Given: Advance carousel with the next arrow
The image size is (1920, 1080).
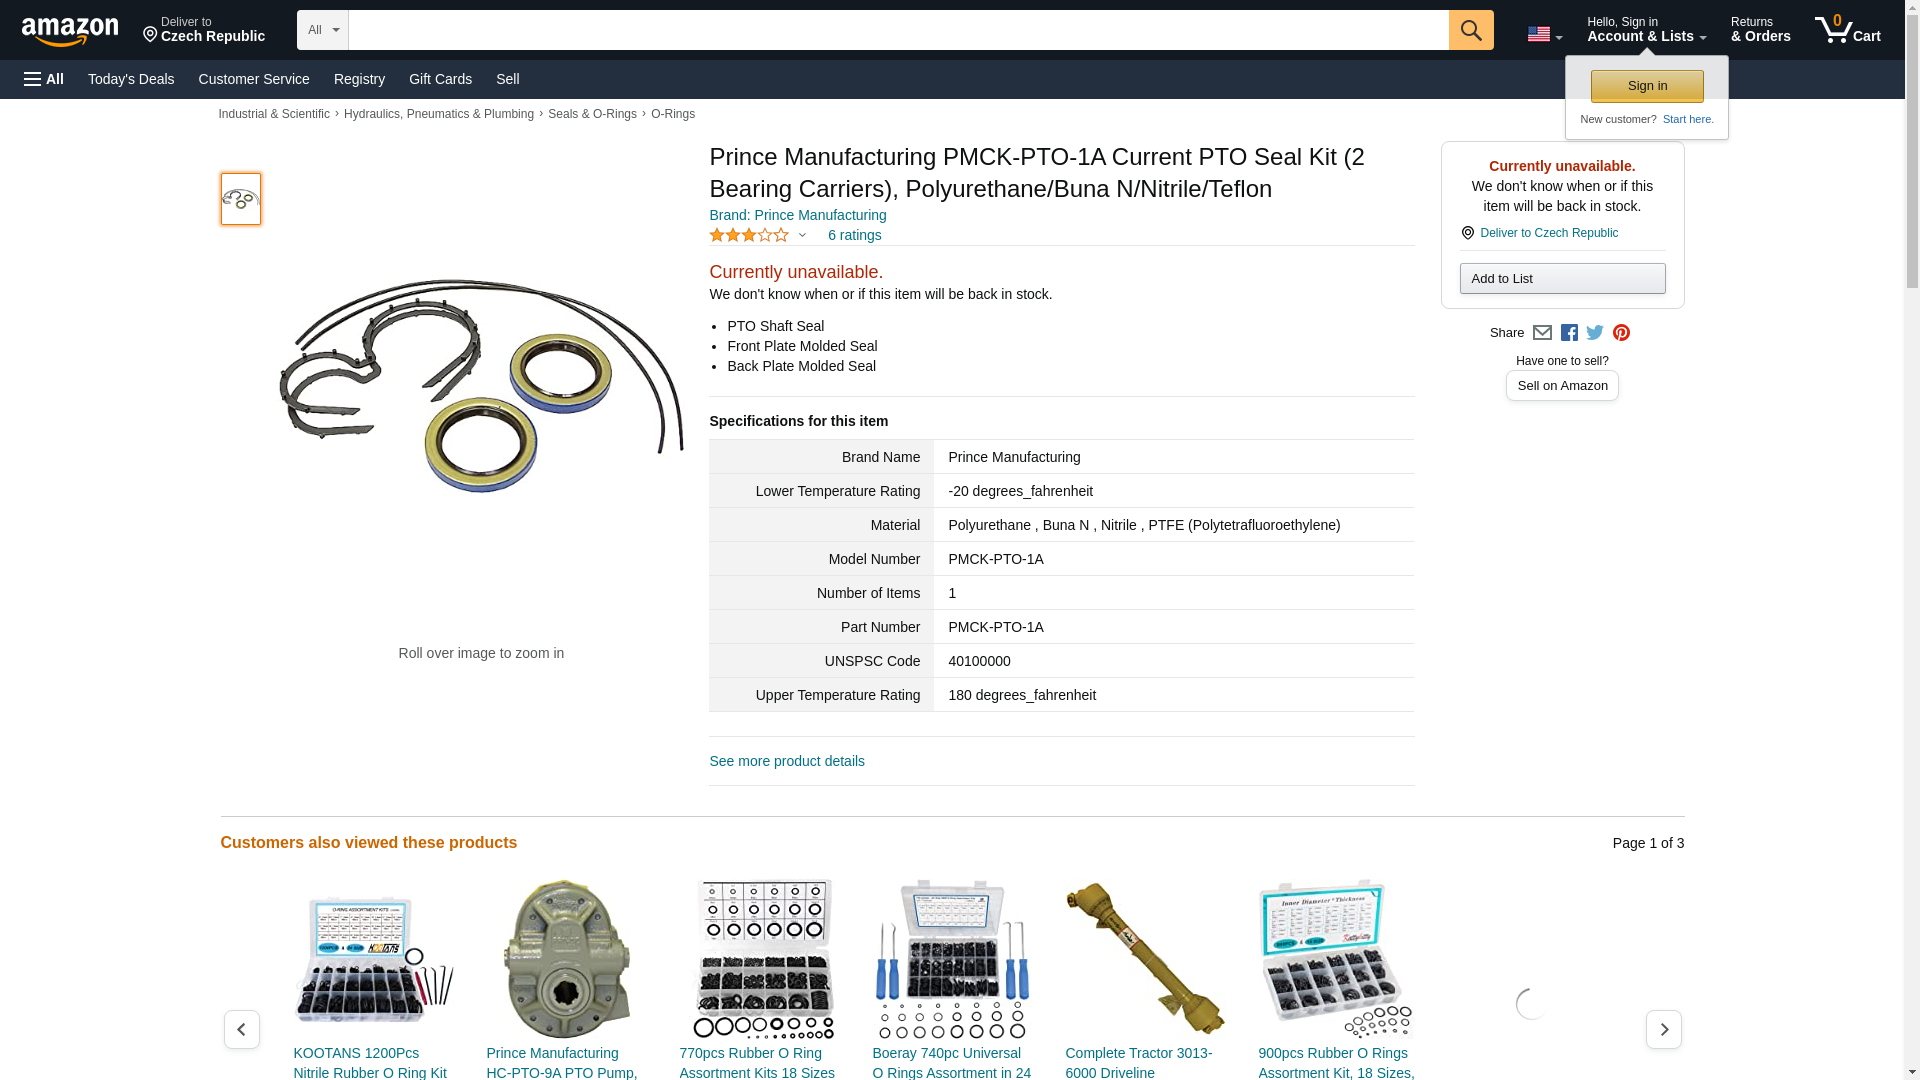Looking at the screenshot, I should point(1663,1029).
